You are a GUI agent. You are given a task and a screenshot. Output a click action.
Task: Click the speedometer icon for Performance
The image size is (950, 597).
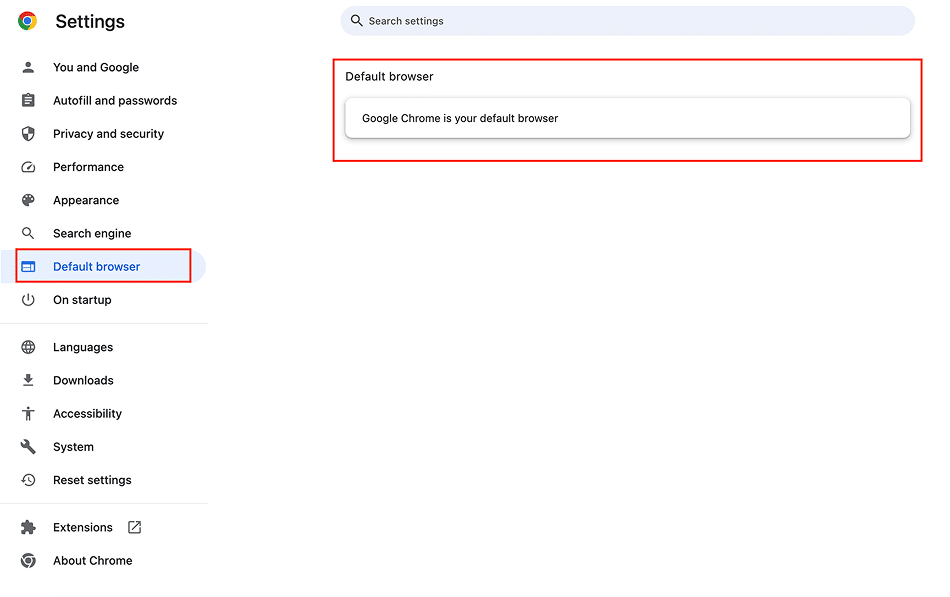pyautogui.click(x=28, y=167)
